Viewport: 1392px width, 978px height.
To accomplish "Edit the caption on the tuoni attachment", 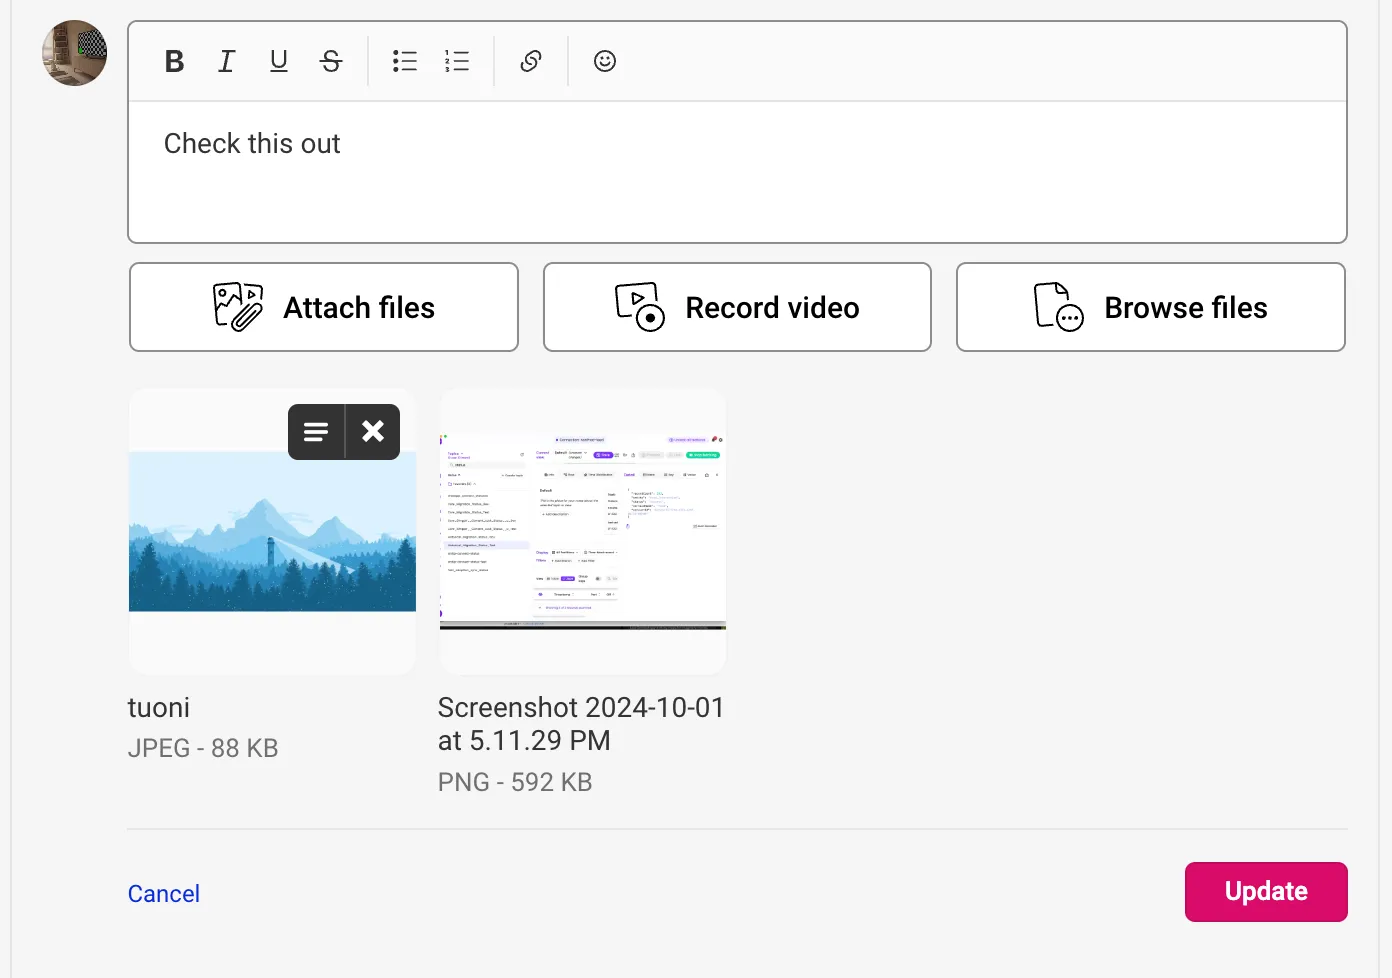I will pyautogui.click(x=316, y=432).
